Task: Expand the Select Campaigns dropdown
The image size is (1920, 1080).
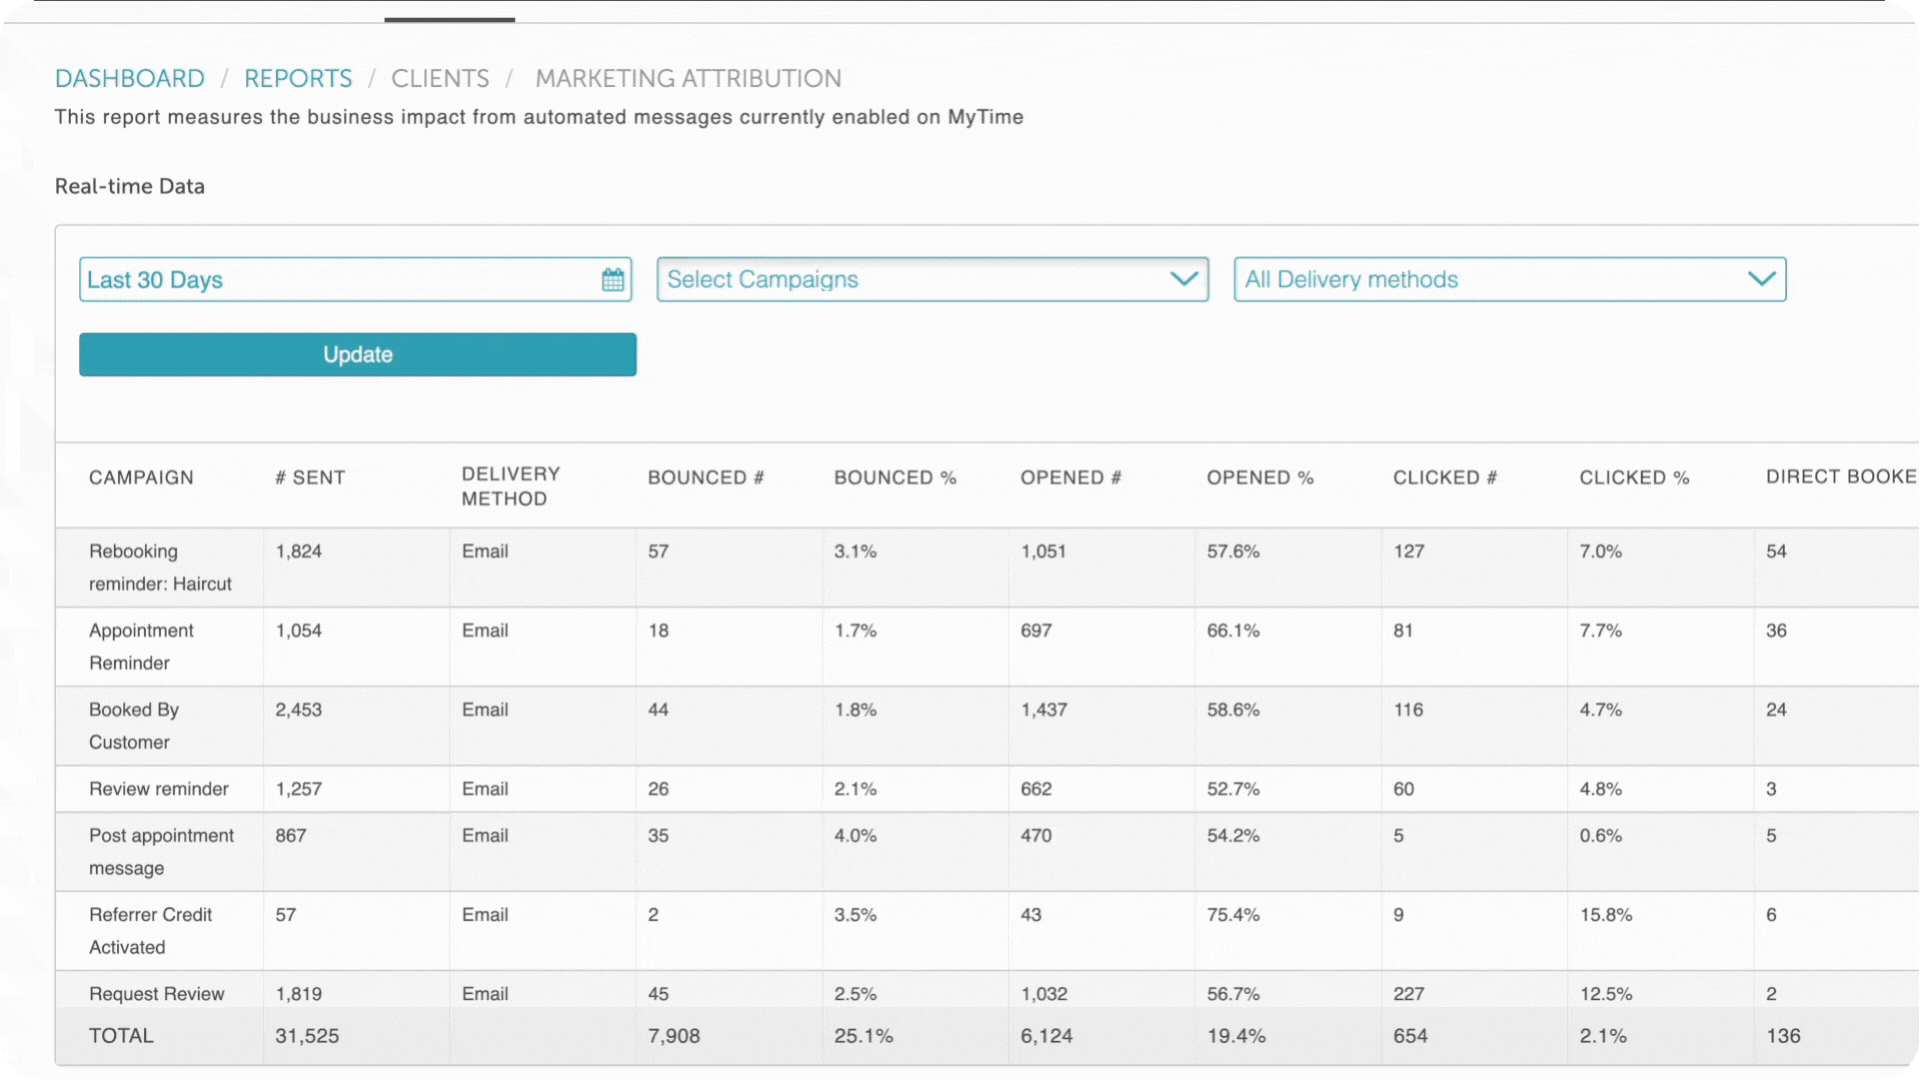Action: pos(932,280)
